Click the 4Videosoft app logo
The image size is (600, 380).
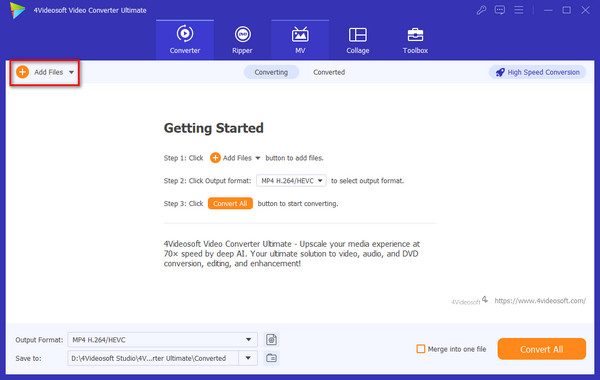point(17,10)
